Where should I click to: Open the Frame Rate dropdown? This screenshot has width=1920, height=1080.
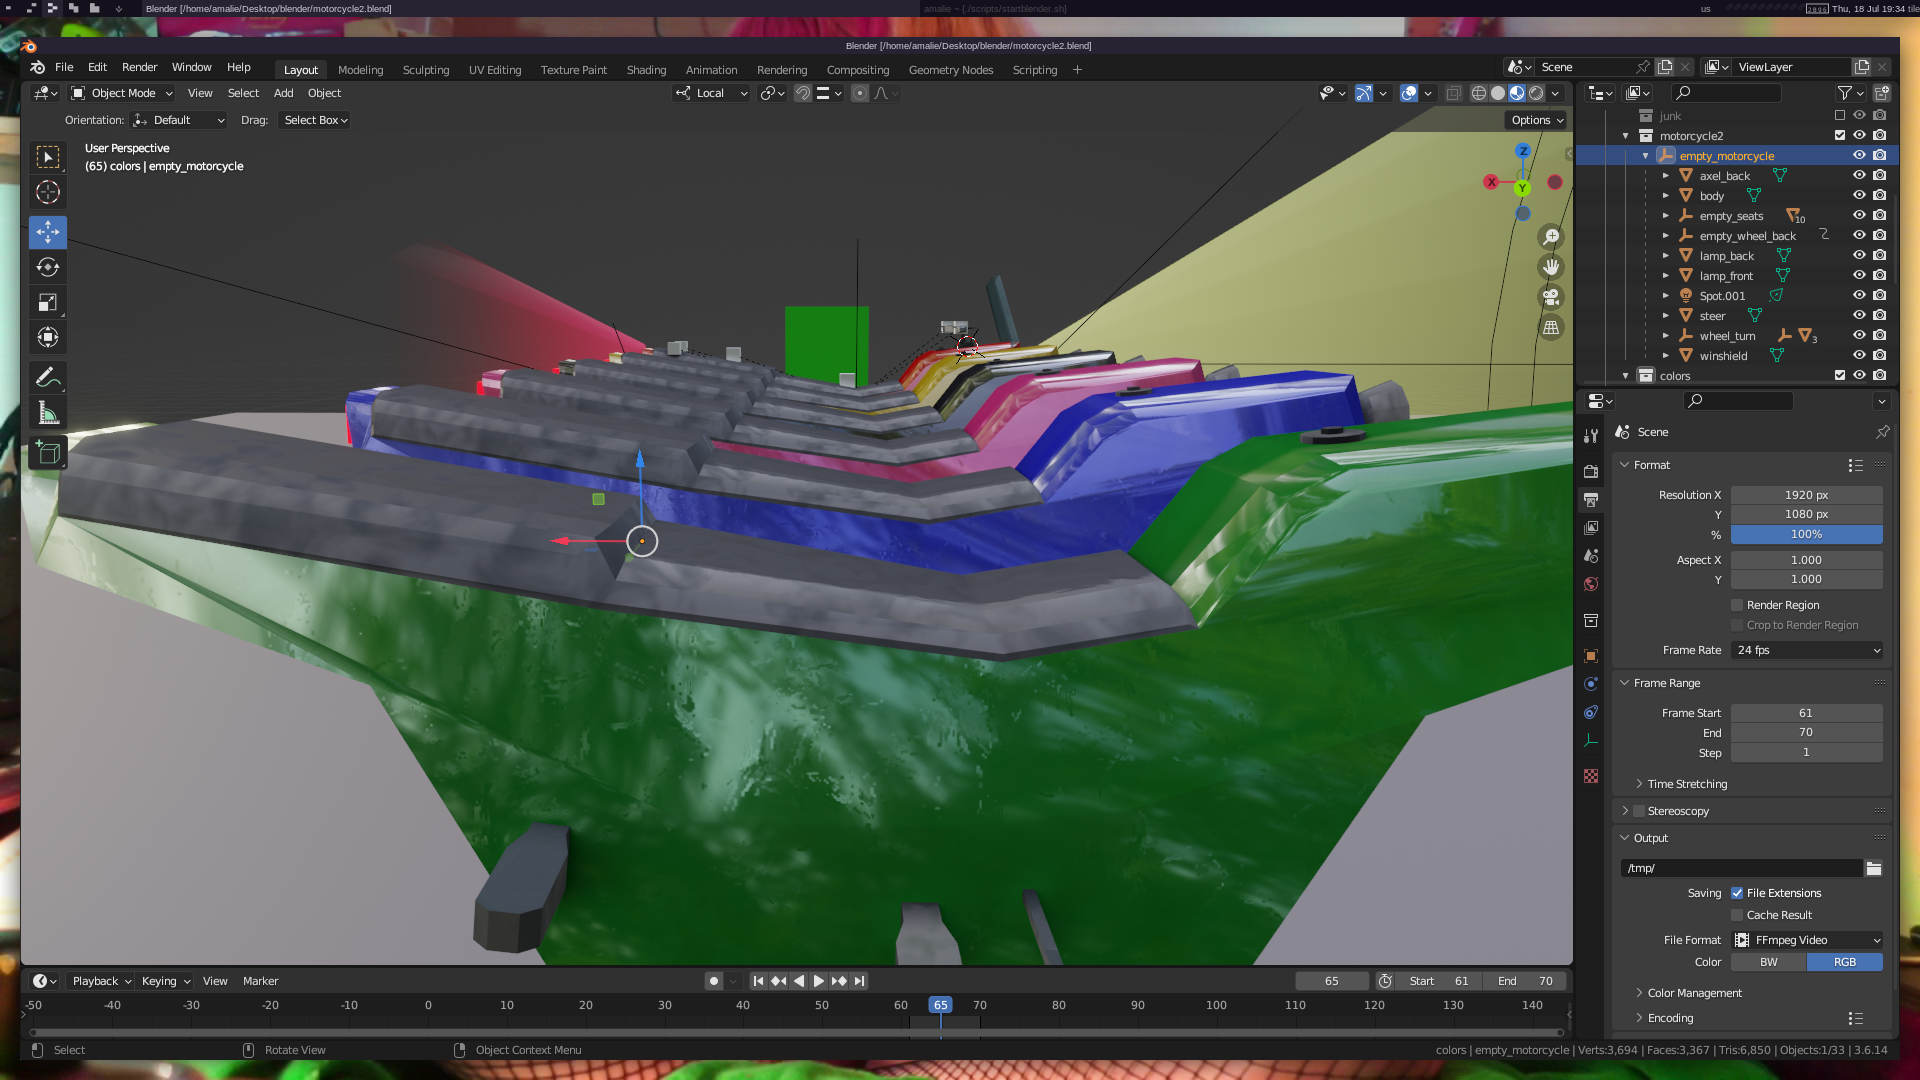1807,650
